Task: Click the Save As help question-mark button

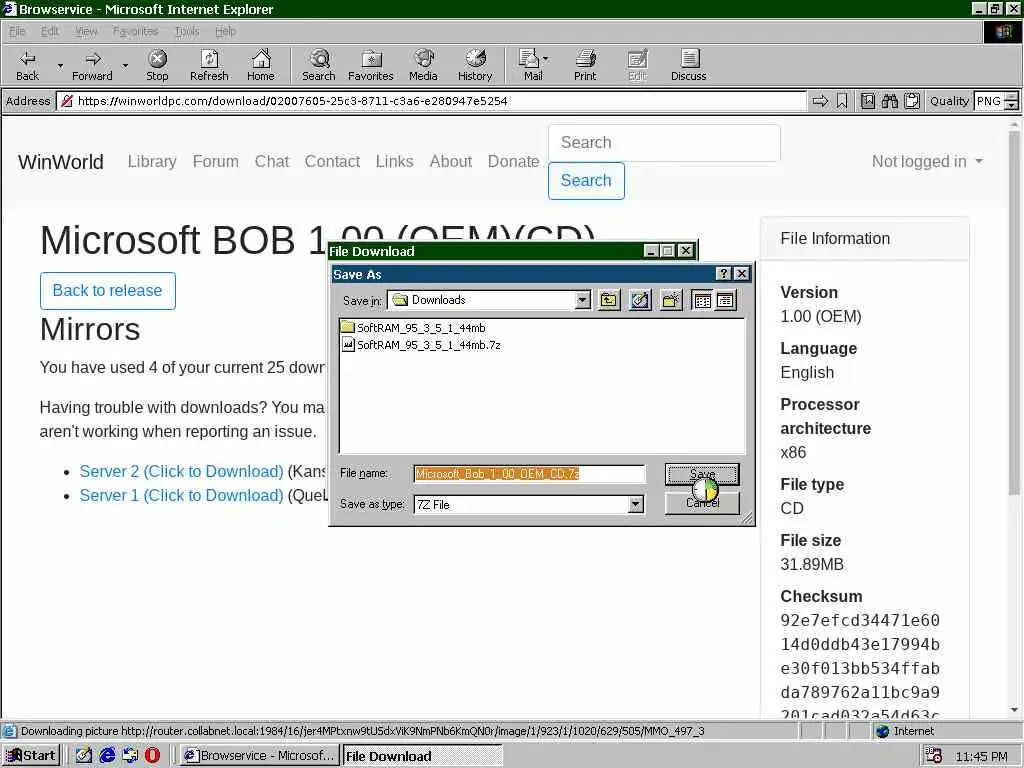Action: tap(724, 274)
